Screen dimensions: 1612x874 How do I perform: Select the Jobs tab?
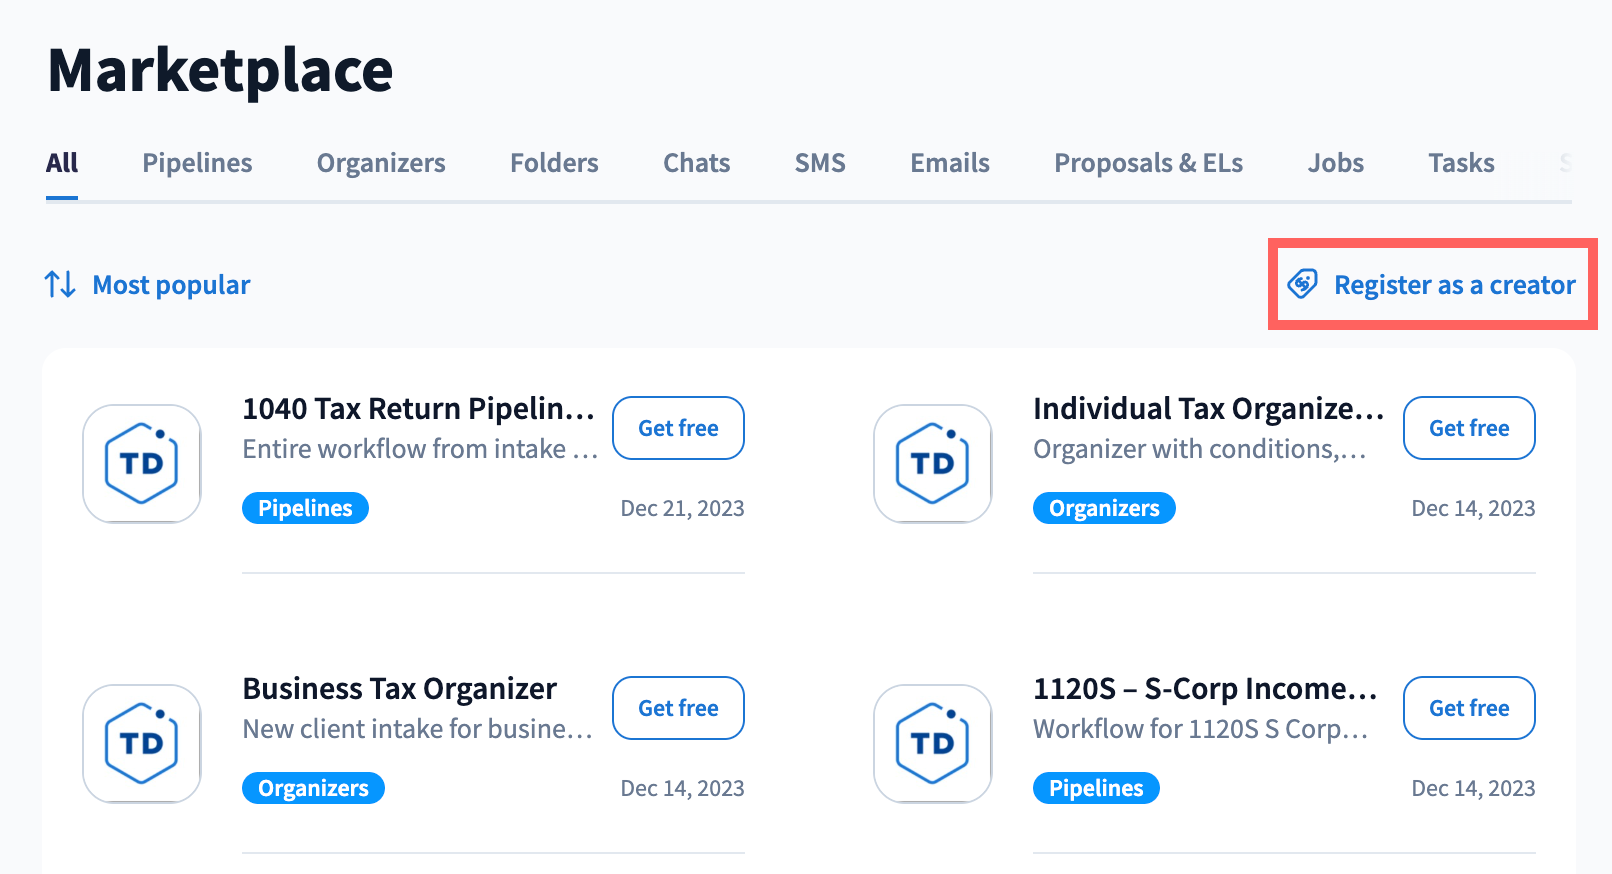[x=1335, y=163]
